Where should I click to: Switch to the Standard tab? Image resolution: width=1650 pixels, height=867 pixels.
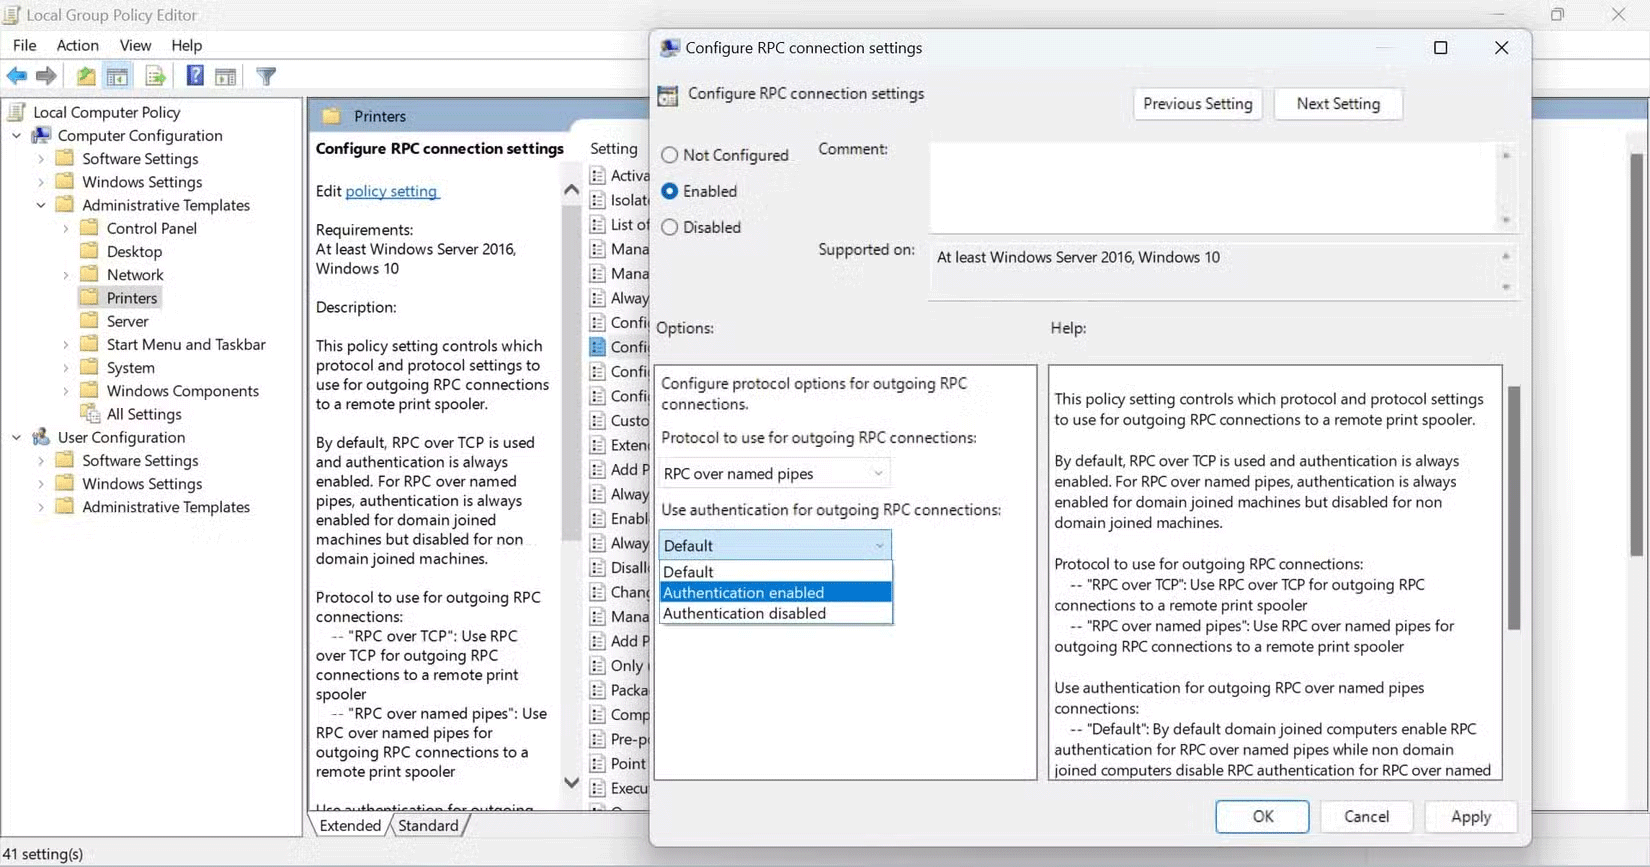428,825
